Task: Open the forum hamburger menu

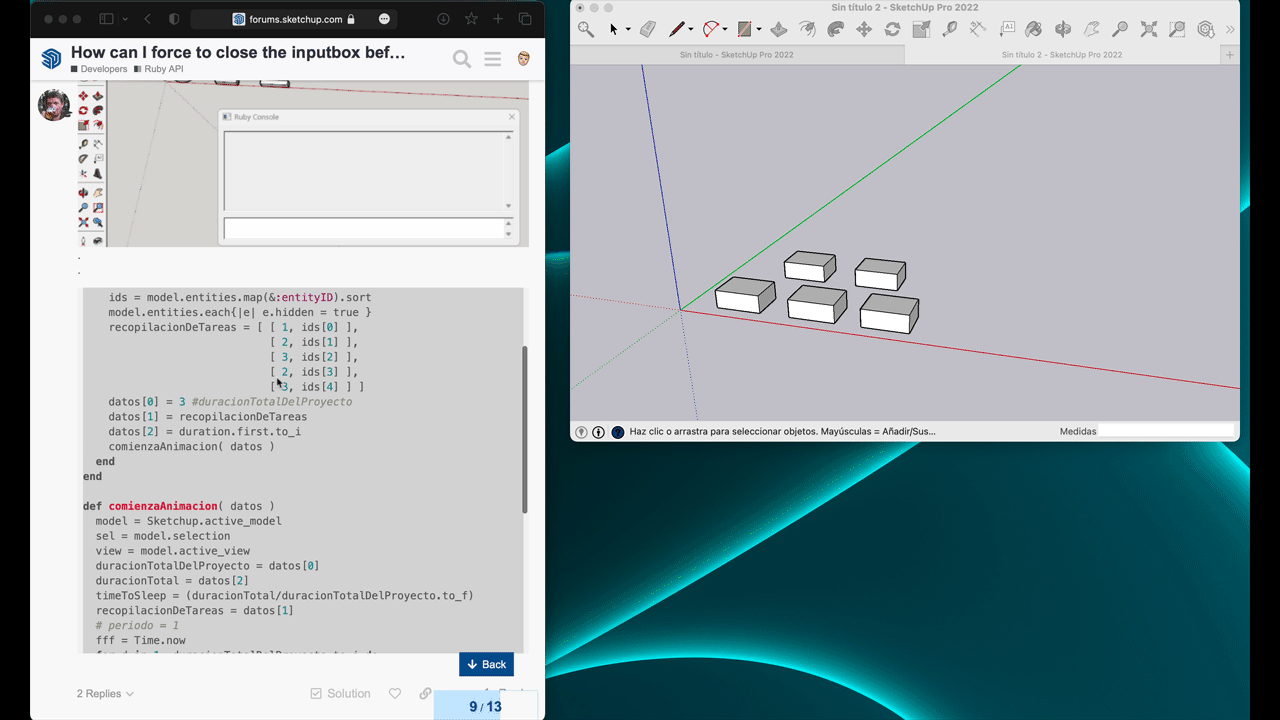Action: click(x=492, y=59)
